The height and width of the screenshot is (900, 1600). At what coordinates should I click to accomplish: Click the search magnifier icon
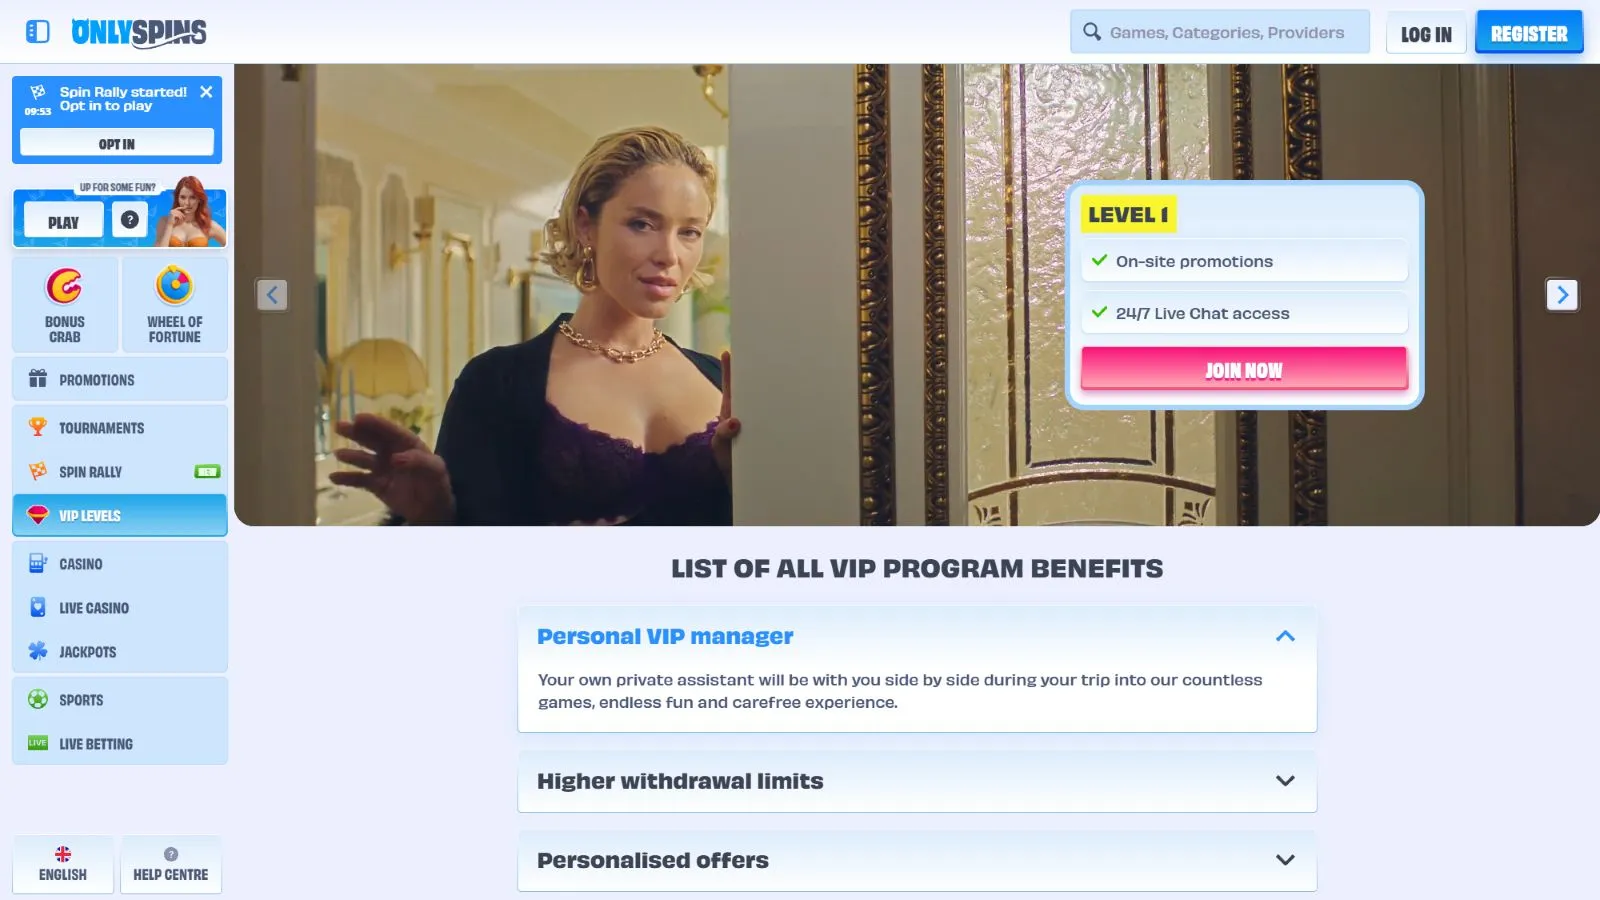(1092, 32)
